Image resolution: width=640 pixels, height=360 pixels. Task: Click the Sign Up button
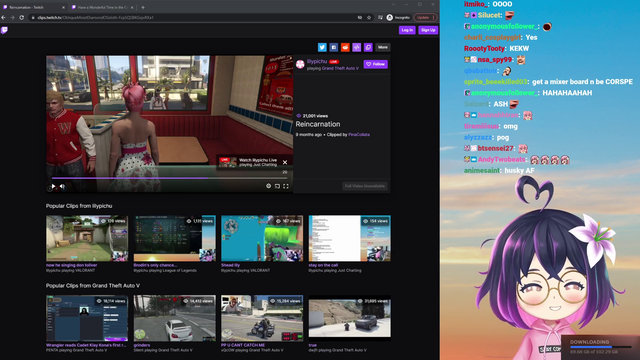[428, 30]
